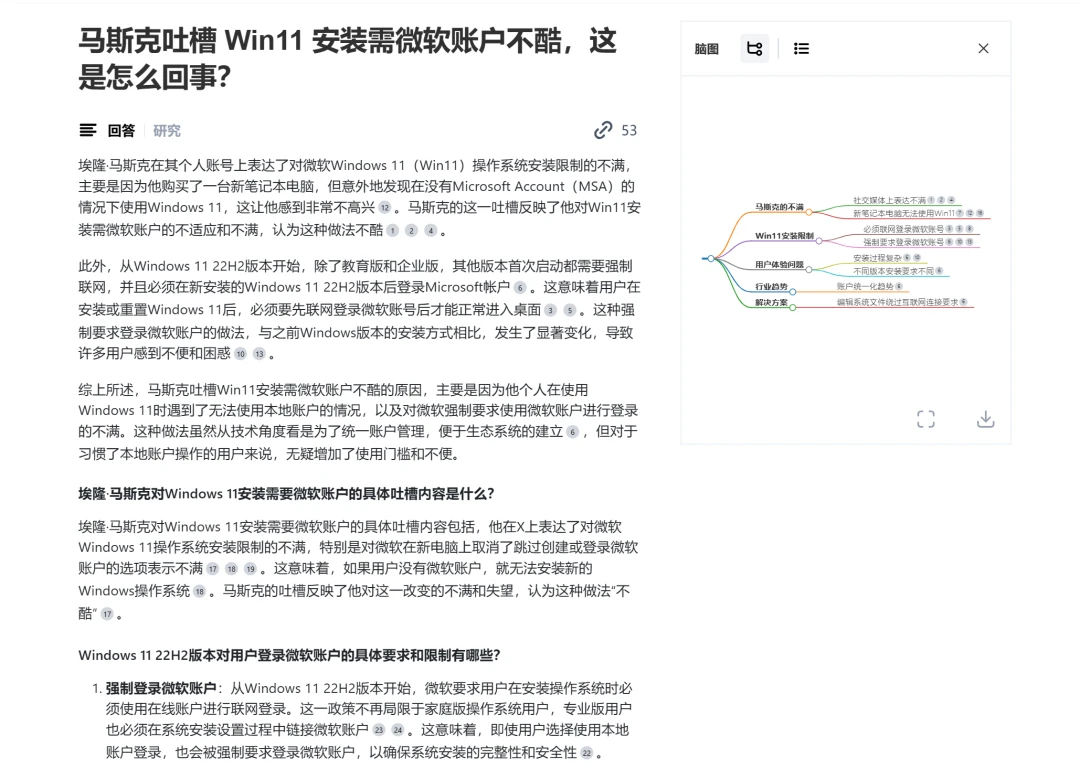Click the bold 强制登录微软账户 list item
The width and height of the screenshot is (1080, 769).
(x=160, y=688)
